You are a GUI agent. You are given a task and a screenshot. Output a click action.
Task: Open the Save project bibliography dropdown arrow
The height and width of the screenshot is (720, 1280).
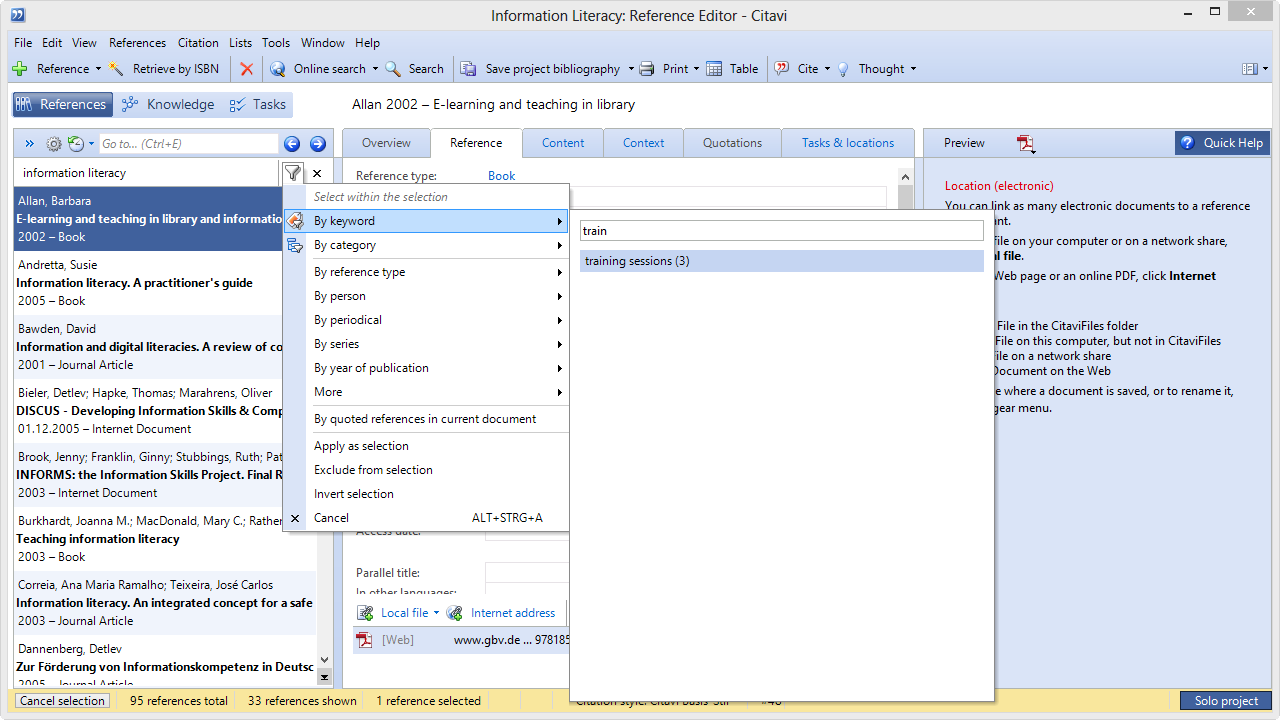630,69
